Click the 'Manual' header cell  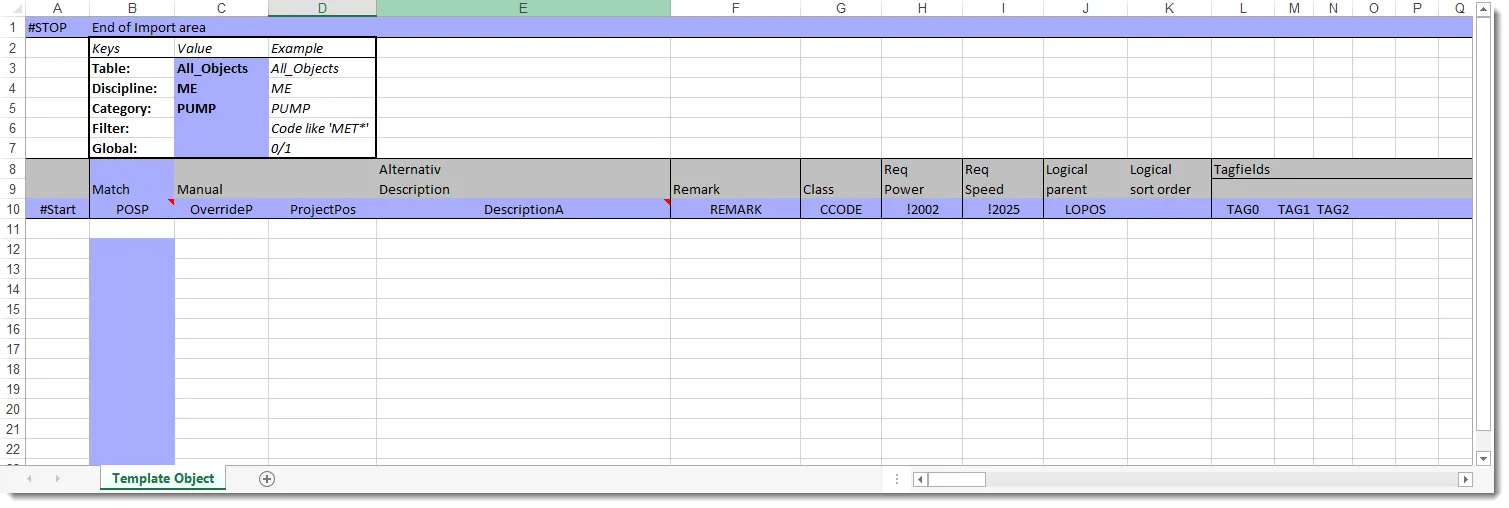(221, 189)
